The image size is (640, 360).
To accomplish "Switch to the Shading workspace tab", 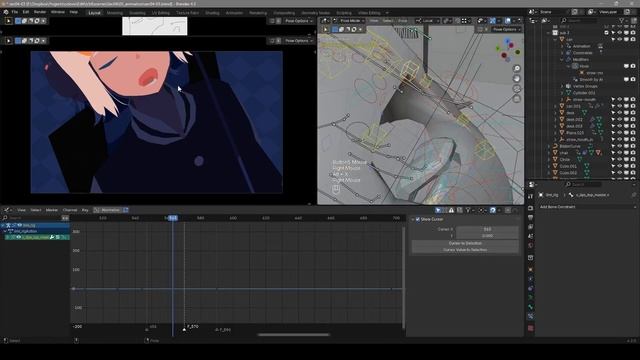I will (212, 13).
